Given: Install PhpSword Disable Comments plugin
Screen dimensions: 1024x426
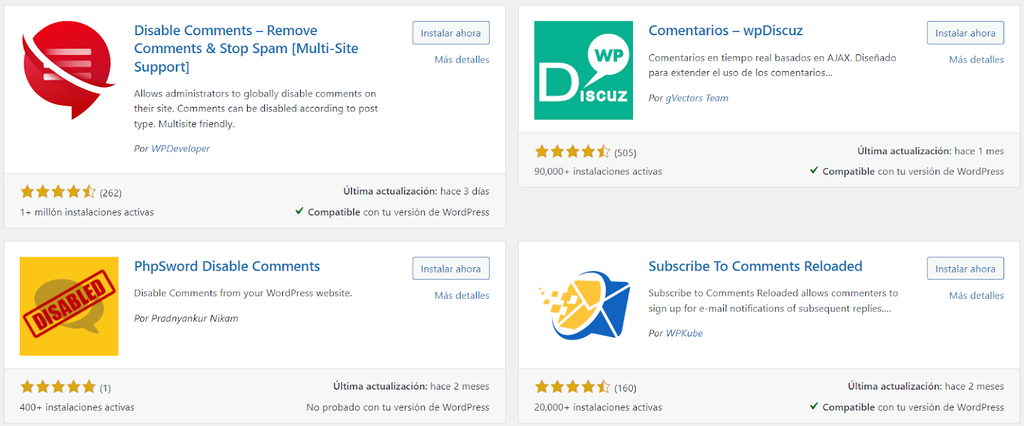Looking at the screenshot, I should point(451,268).
